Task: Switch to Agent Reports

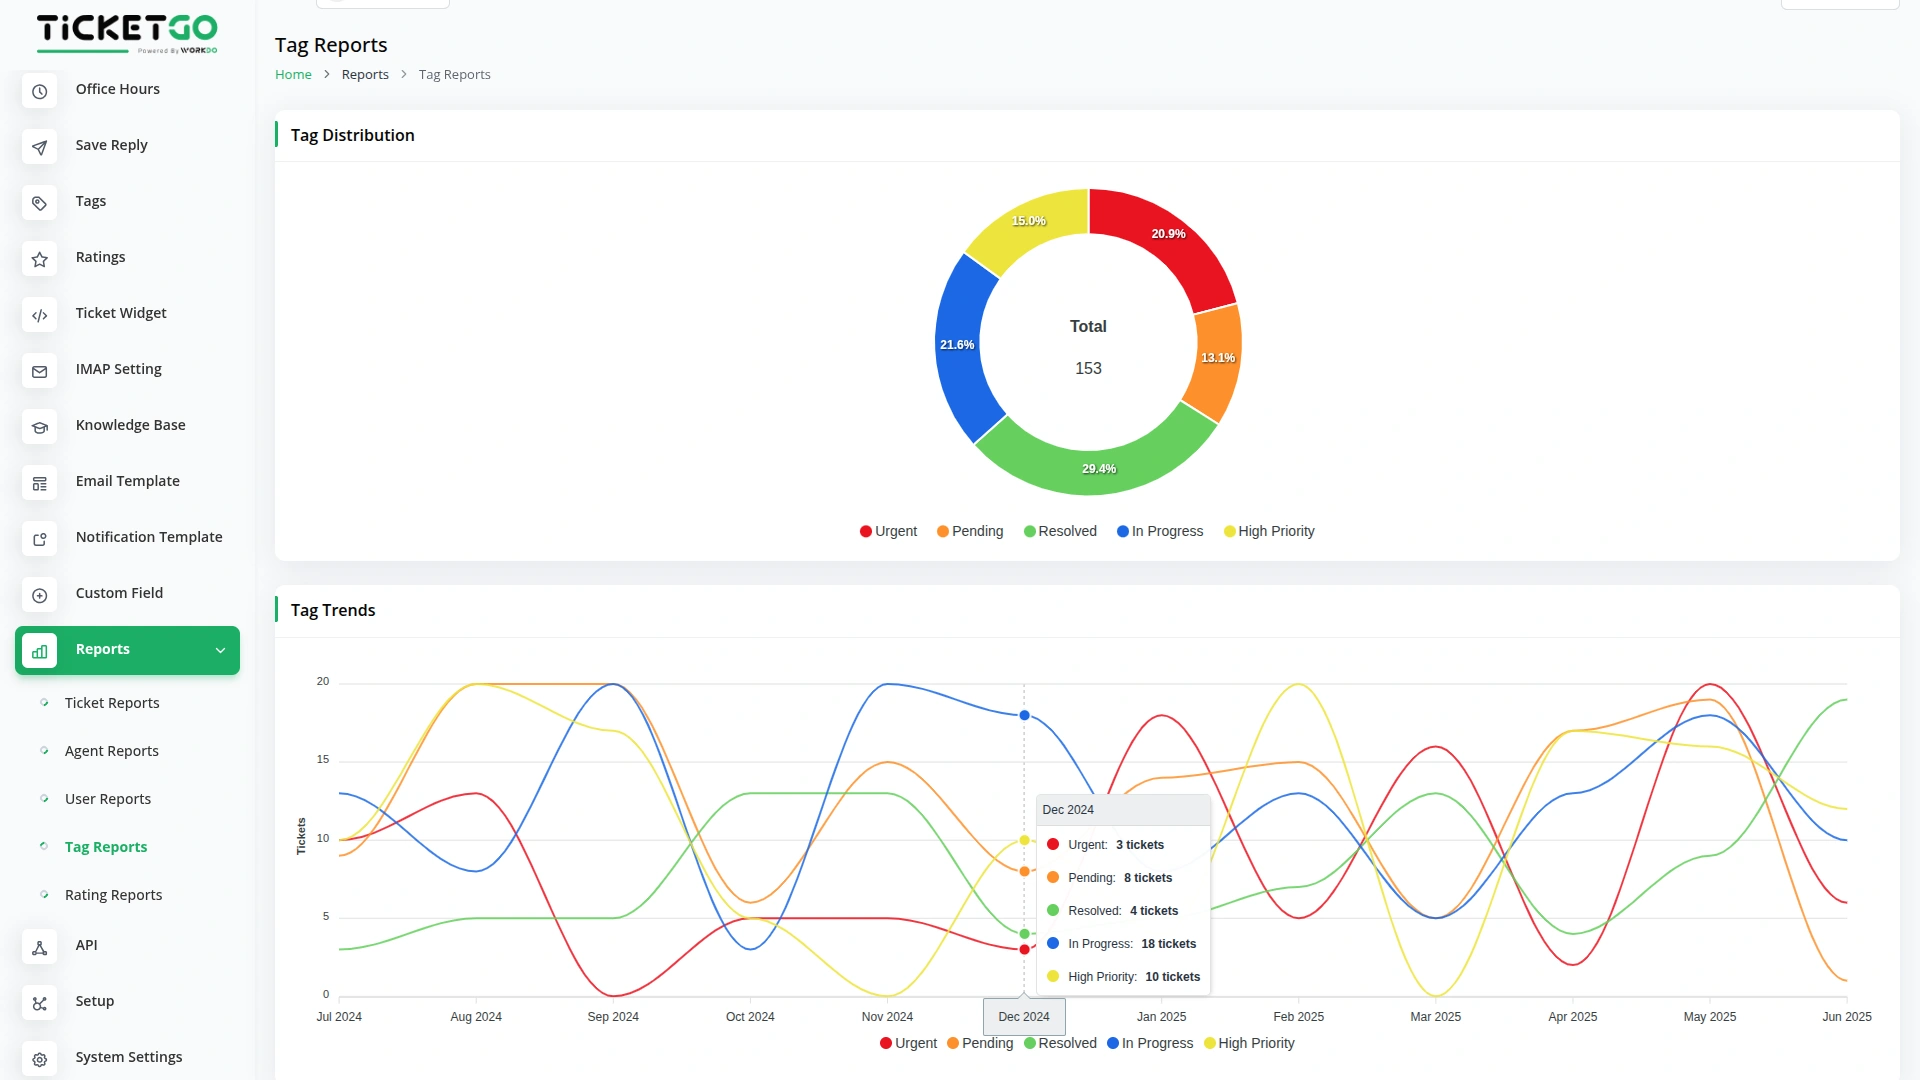Action: click(x=111, y=751)
